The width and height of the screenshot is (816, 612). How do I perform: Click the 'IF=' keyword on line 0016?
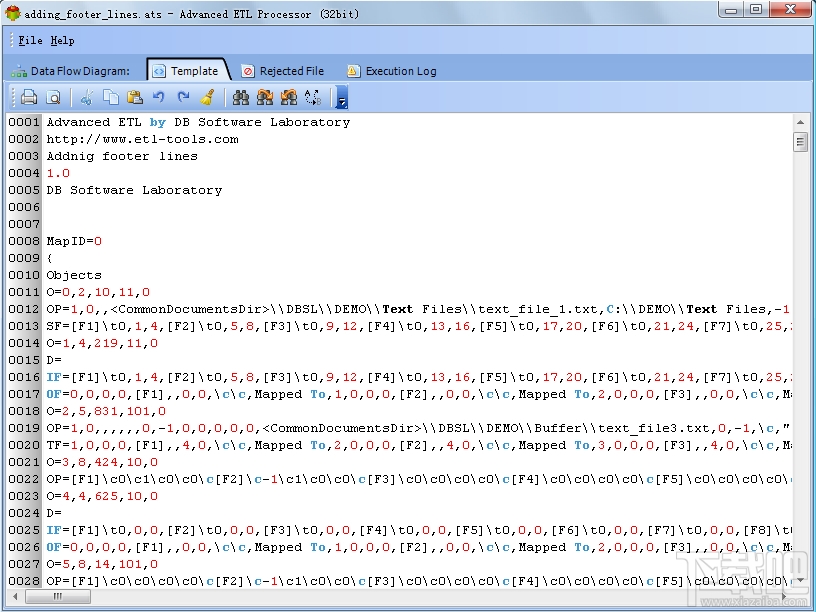[x=58, y=377]
